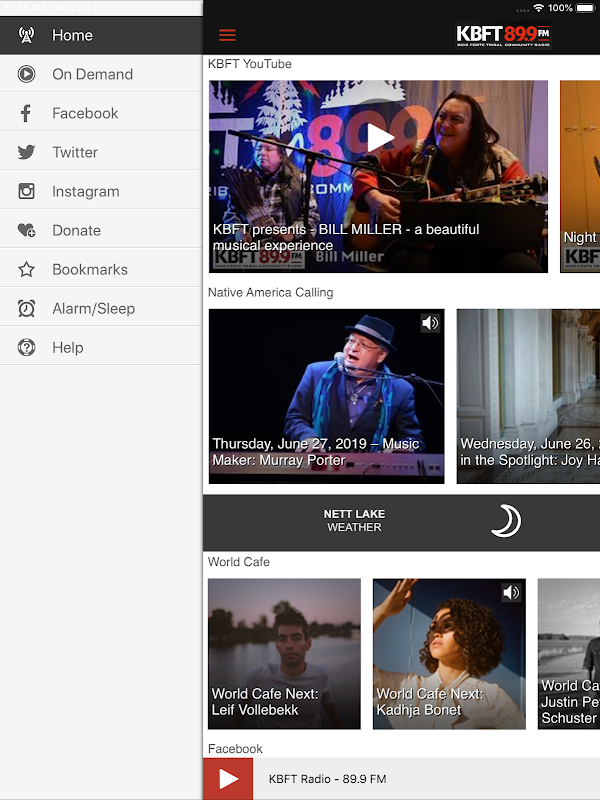Screen dimensions: 600x800
Task: Tap the KBFT Radio - 89.9 FM label
Action: pyautogui.click(x=327, y=779)
